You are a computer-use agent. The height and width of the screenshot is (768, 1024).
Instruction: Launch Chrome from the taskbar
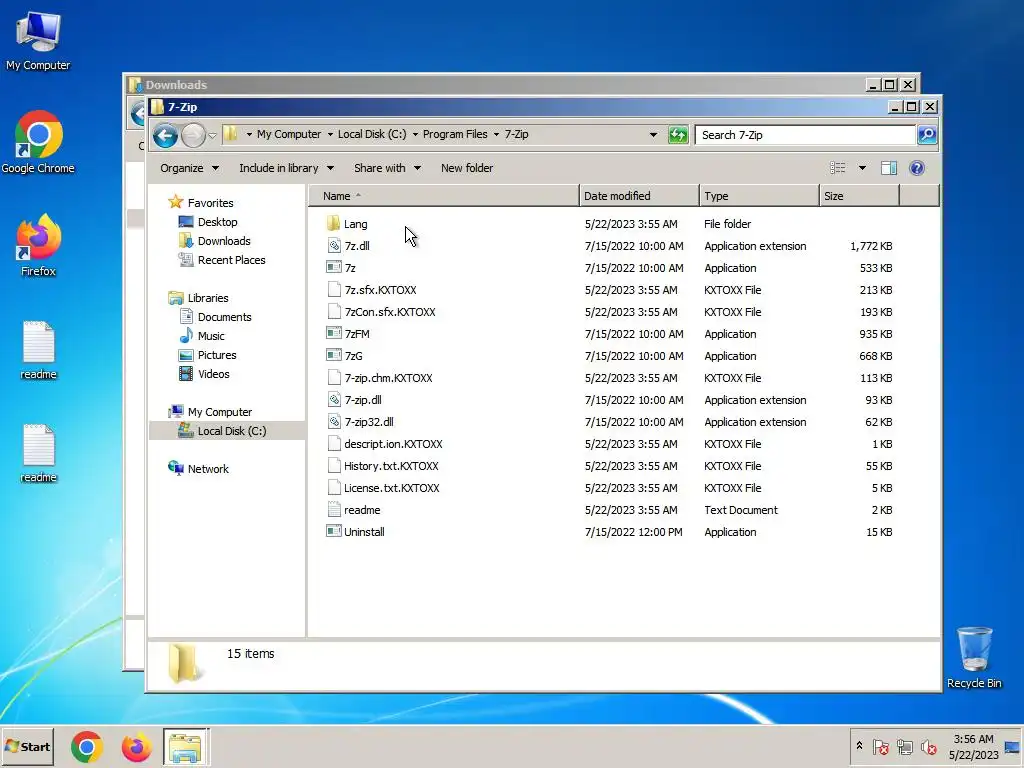tap(87, 747)
